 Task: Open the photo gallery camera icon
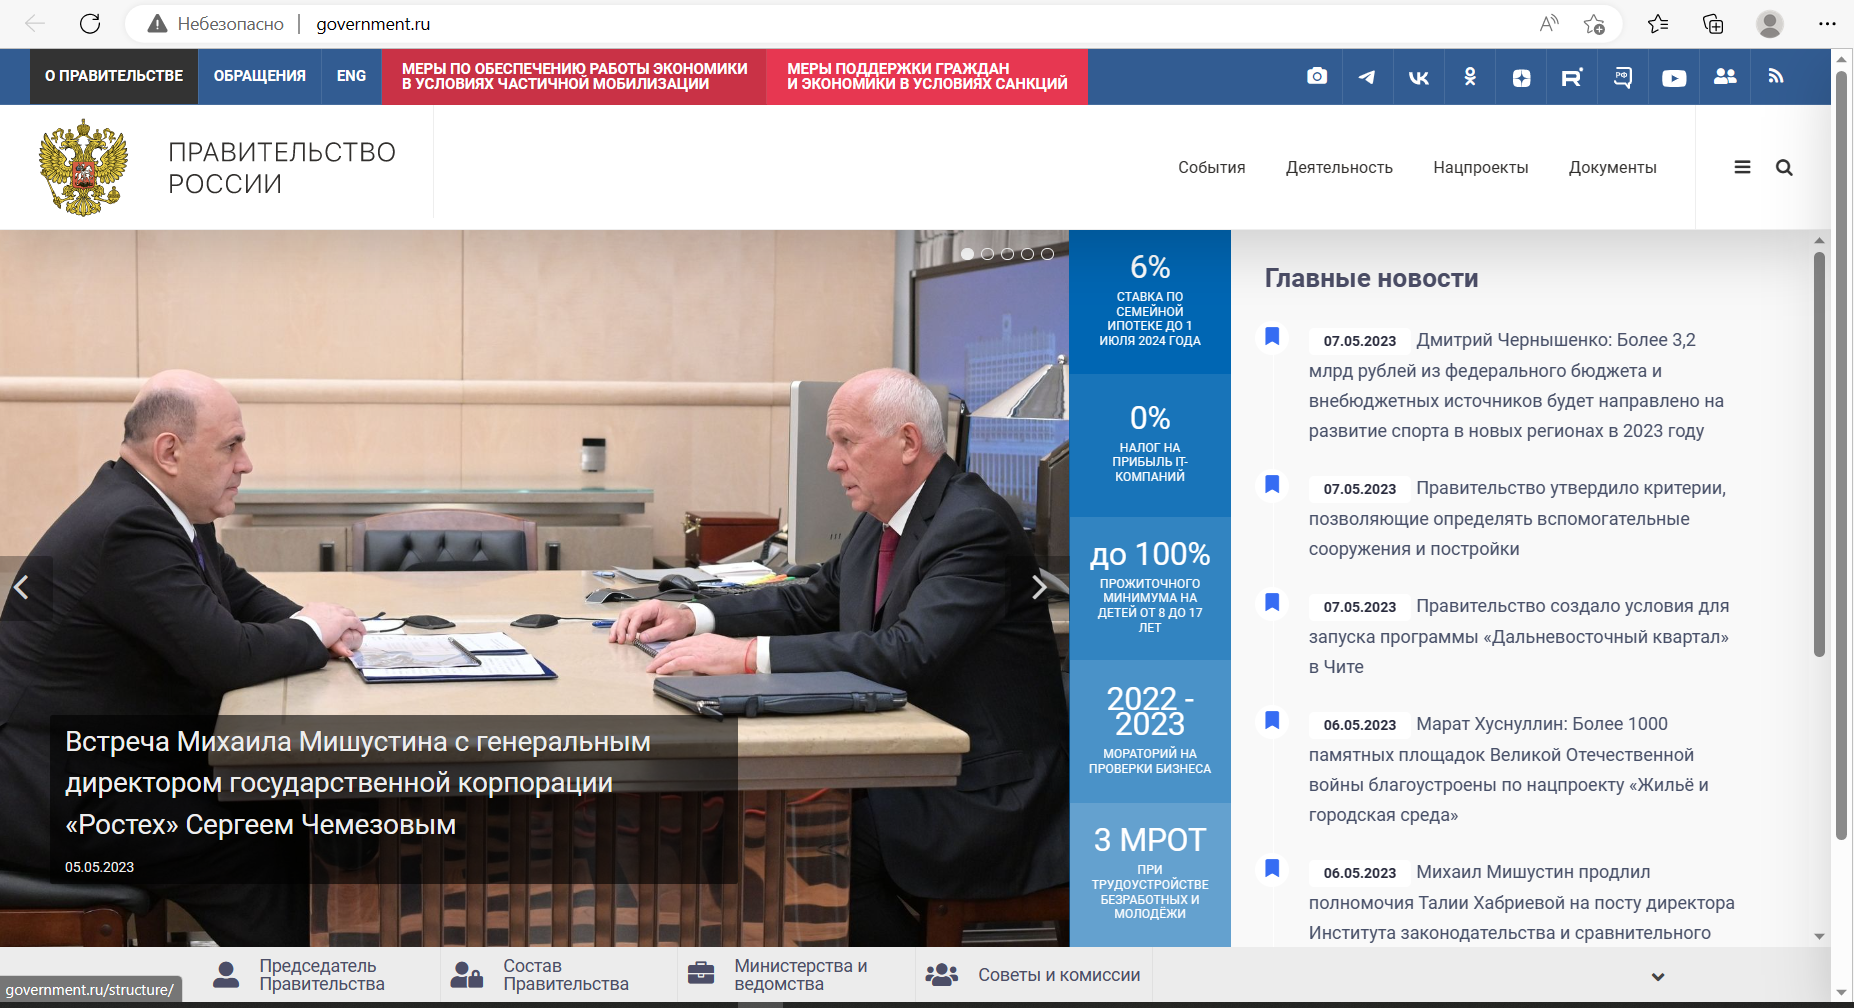pyautogui.click(x=1317, y=76)
